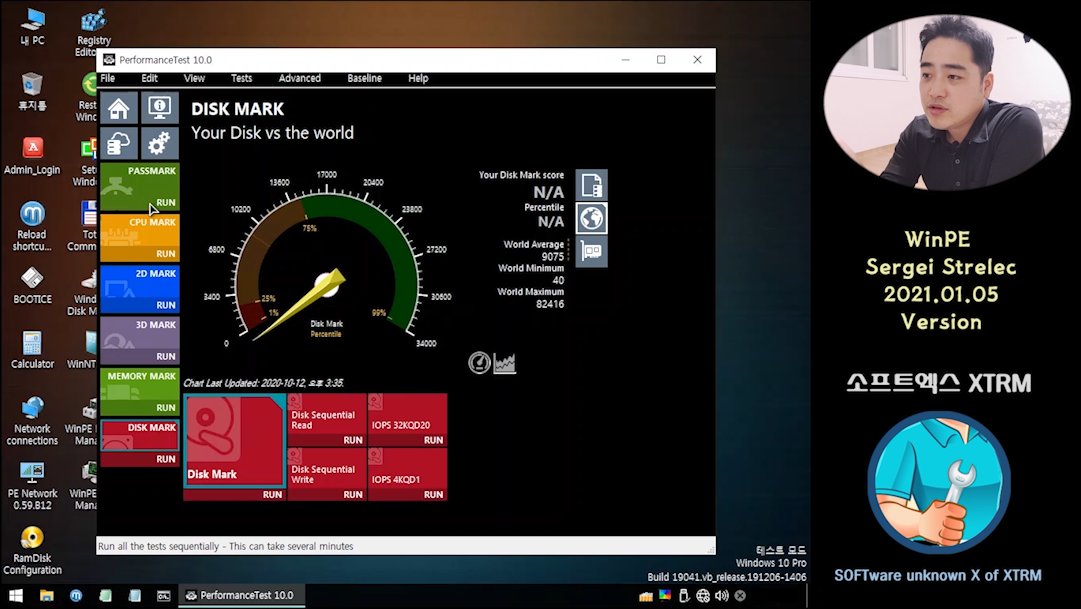This screenshot has height=609, width=1081.
Task: Run the Disk Sequential Read test
Action: [352, 439]
